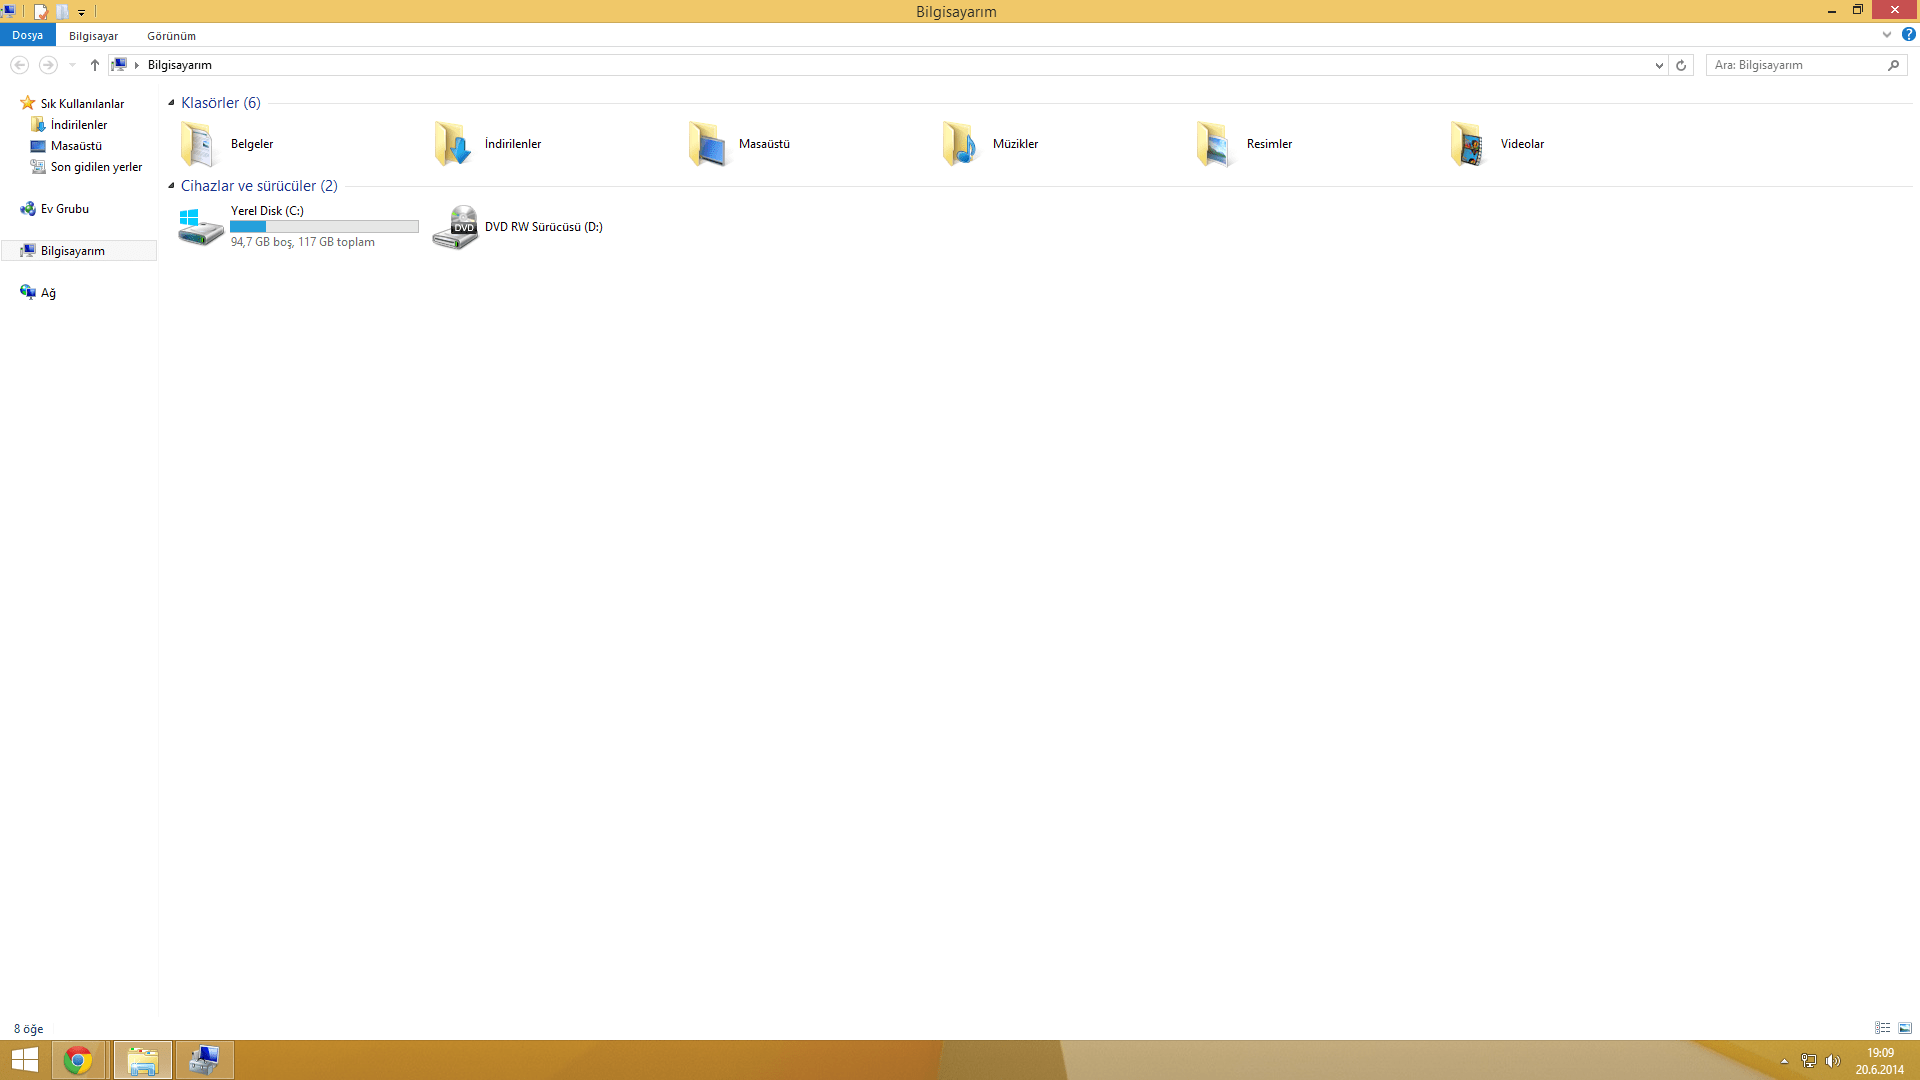Switch to the large icons view in the status bar

point(1905,1028)
